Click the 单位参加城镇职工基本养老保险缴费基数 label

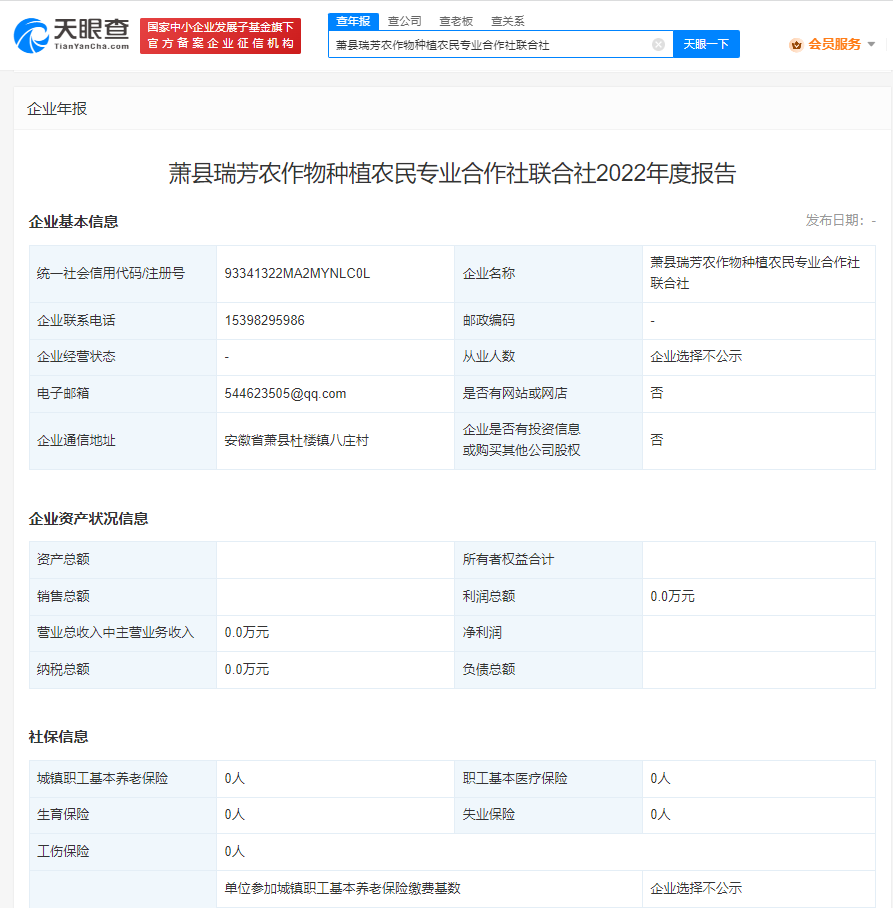tap(342, 888)
